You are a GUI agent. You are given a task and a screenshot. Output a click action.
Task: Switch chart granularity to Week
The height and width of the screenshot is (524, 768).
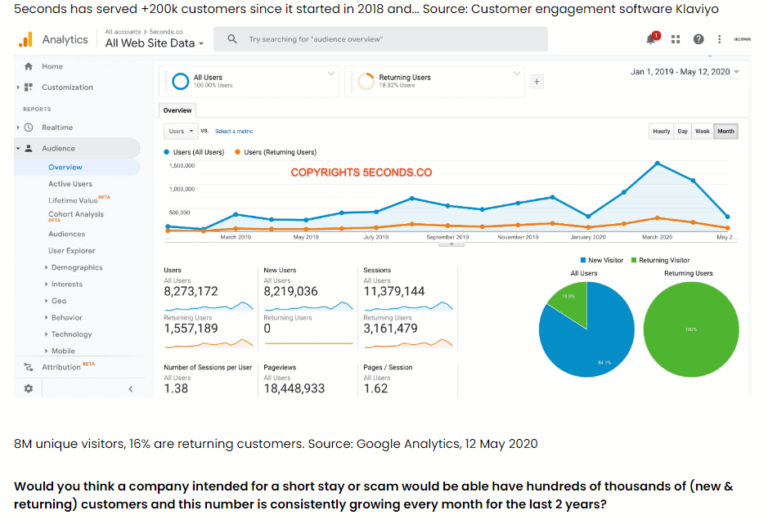pyautogui.click(x=702, y=131)
